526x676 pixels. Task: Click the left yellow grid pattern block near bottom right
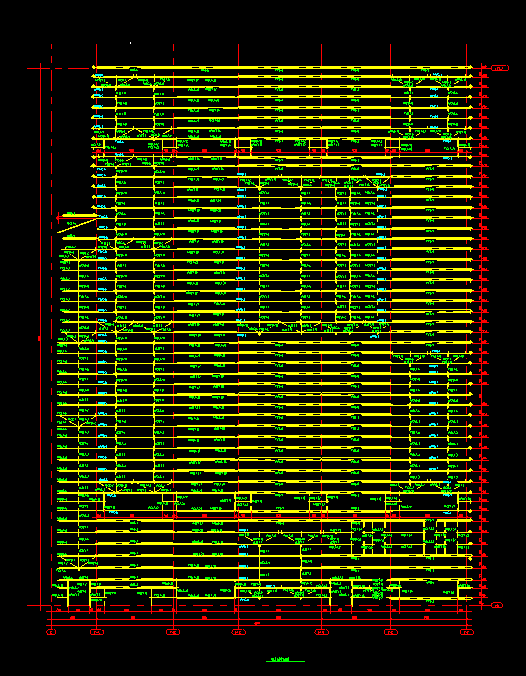(368, 538)
